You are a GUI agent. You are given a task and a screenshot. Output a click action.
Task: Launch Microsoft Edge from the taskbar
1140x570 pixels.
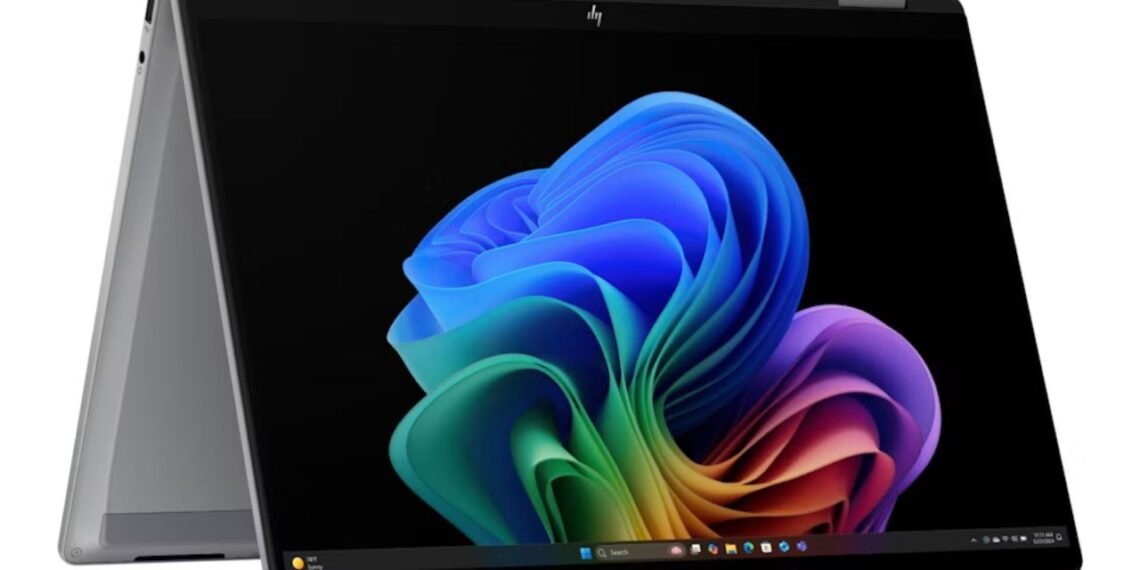point(748,547)
